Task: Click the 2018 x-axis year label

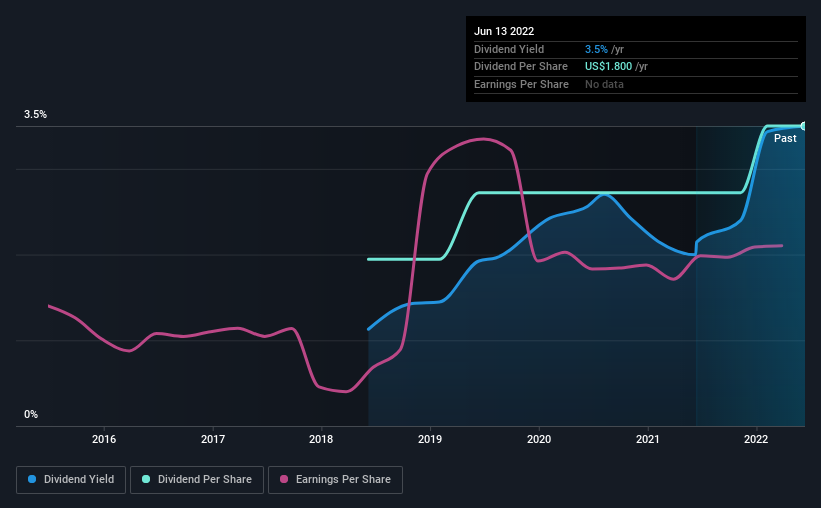Action: [x=321, y=439]
